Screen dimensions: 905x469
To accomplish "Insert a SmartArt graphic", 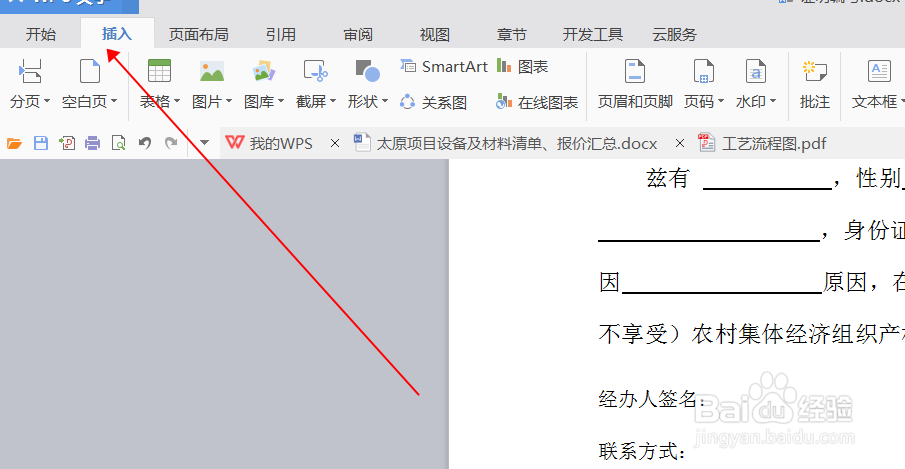I will click(444, 67).
